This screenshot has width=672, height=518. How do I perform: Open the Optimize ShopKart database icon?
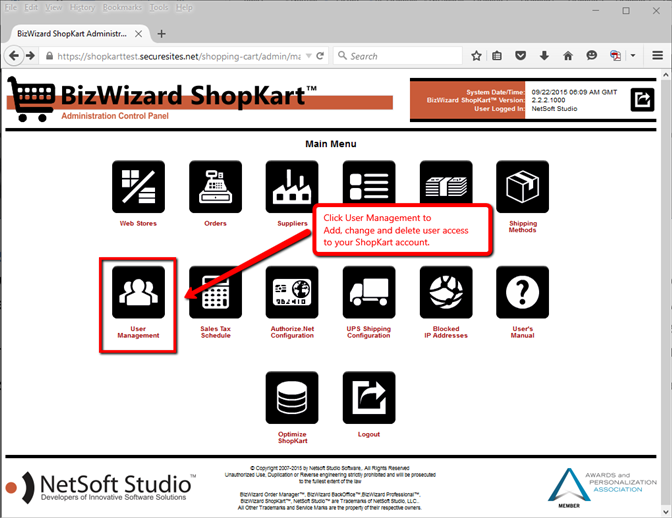point(292,398)
